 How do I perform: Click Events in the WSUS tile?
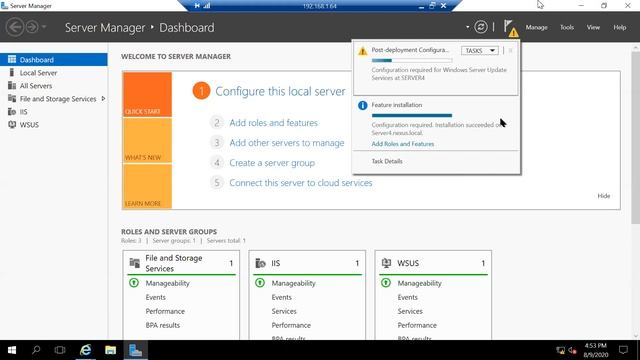pyautogui.click(x=407, y=298)
